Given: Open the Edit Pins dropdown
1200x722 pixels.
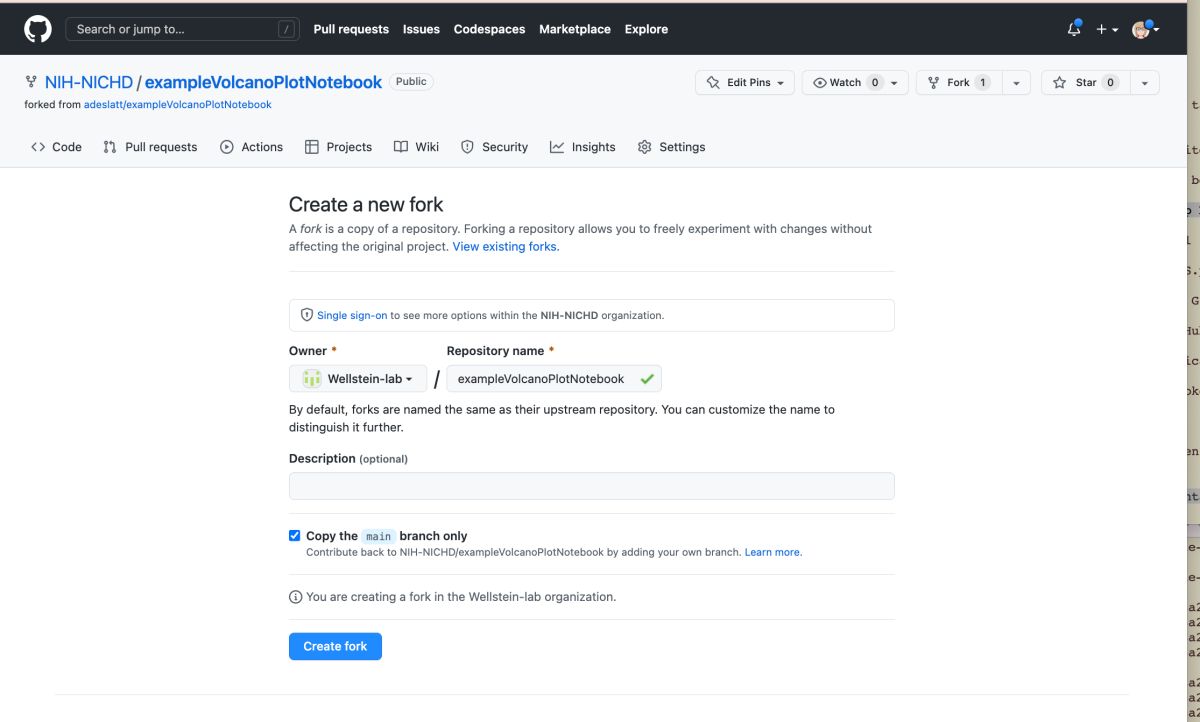Looking at the screenshot, I should coord(745,83).
